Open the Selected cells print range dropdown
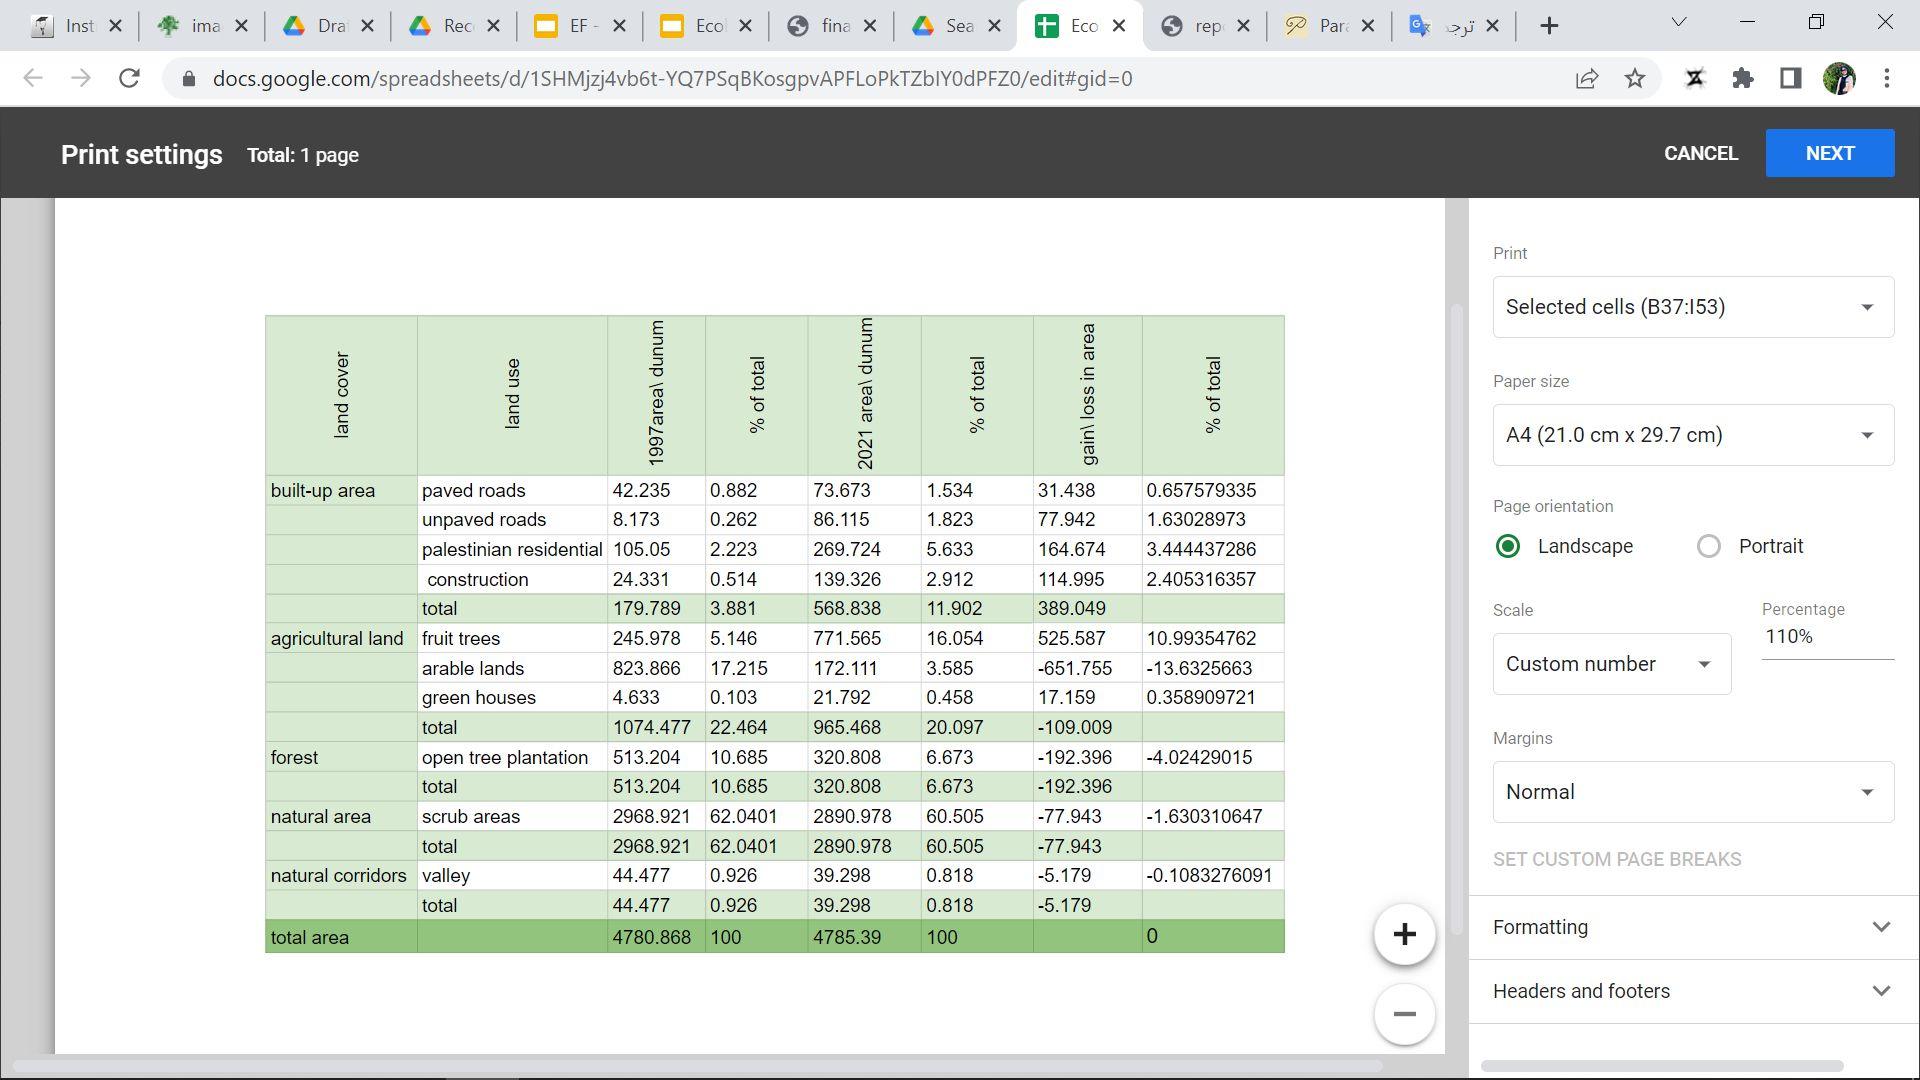Viewport: 1920px width, 1080px height. tap(1692, 307)
